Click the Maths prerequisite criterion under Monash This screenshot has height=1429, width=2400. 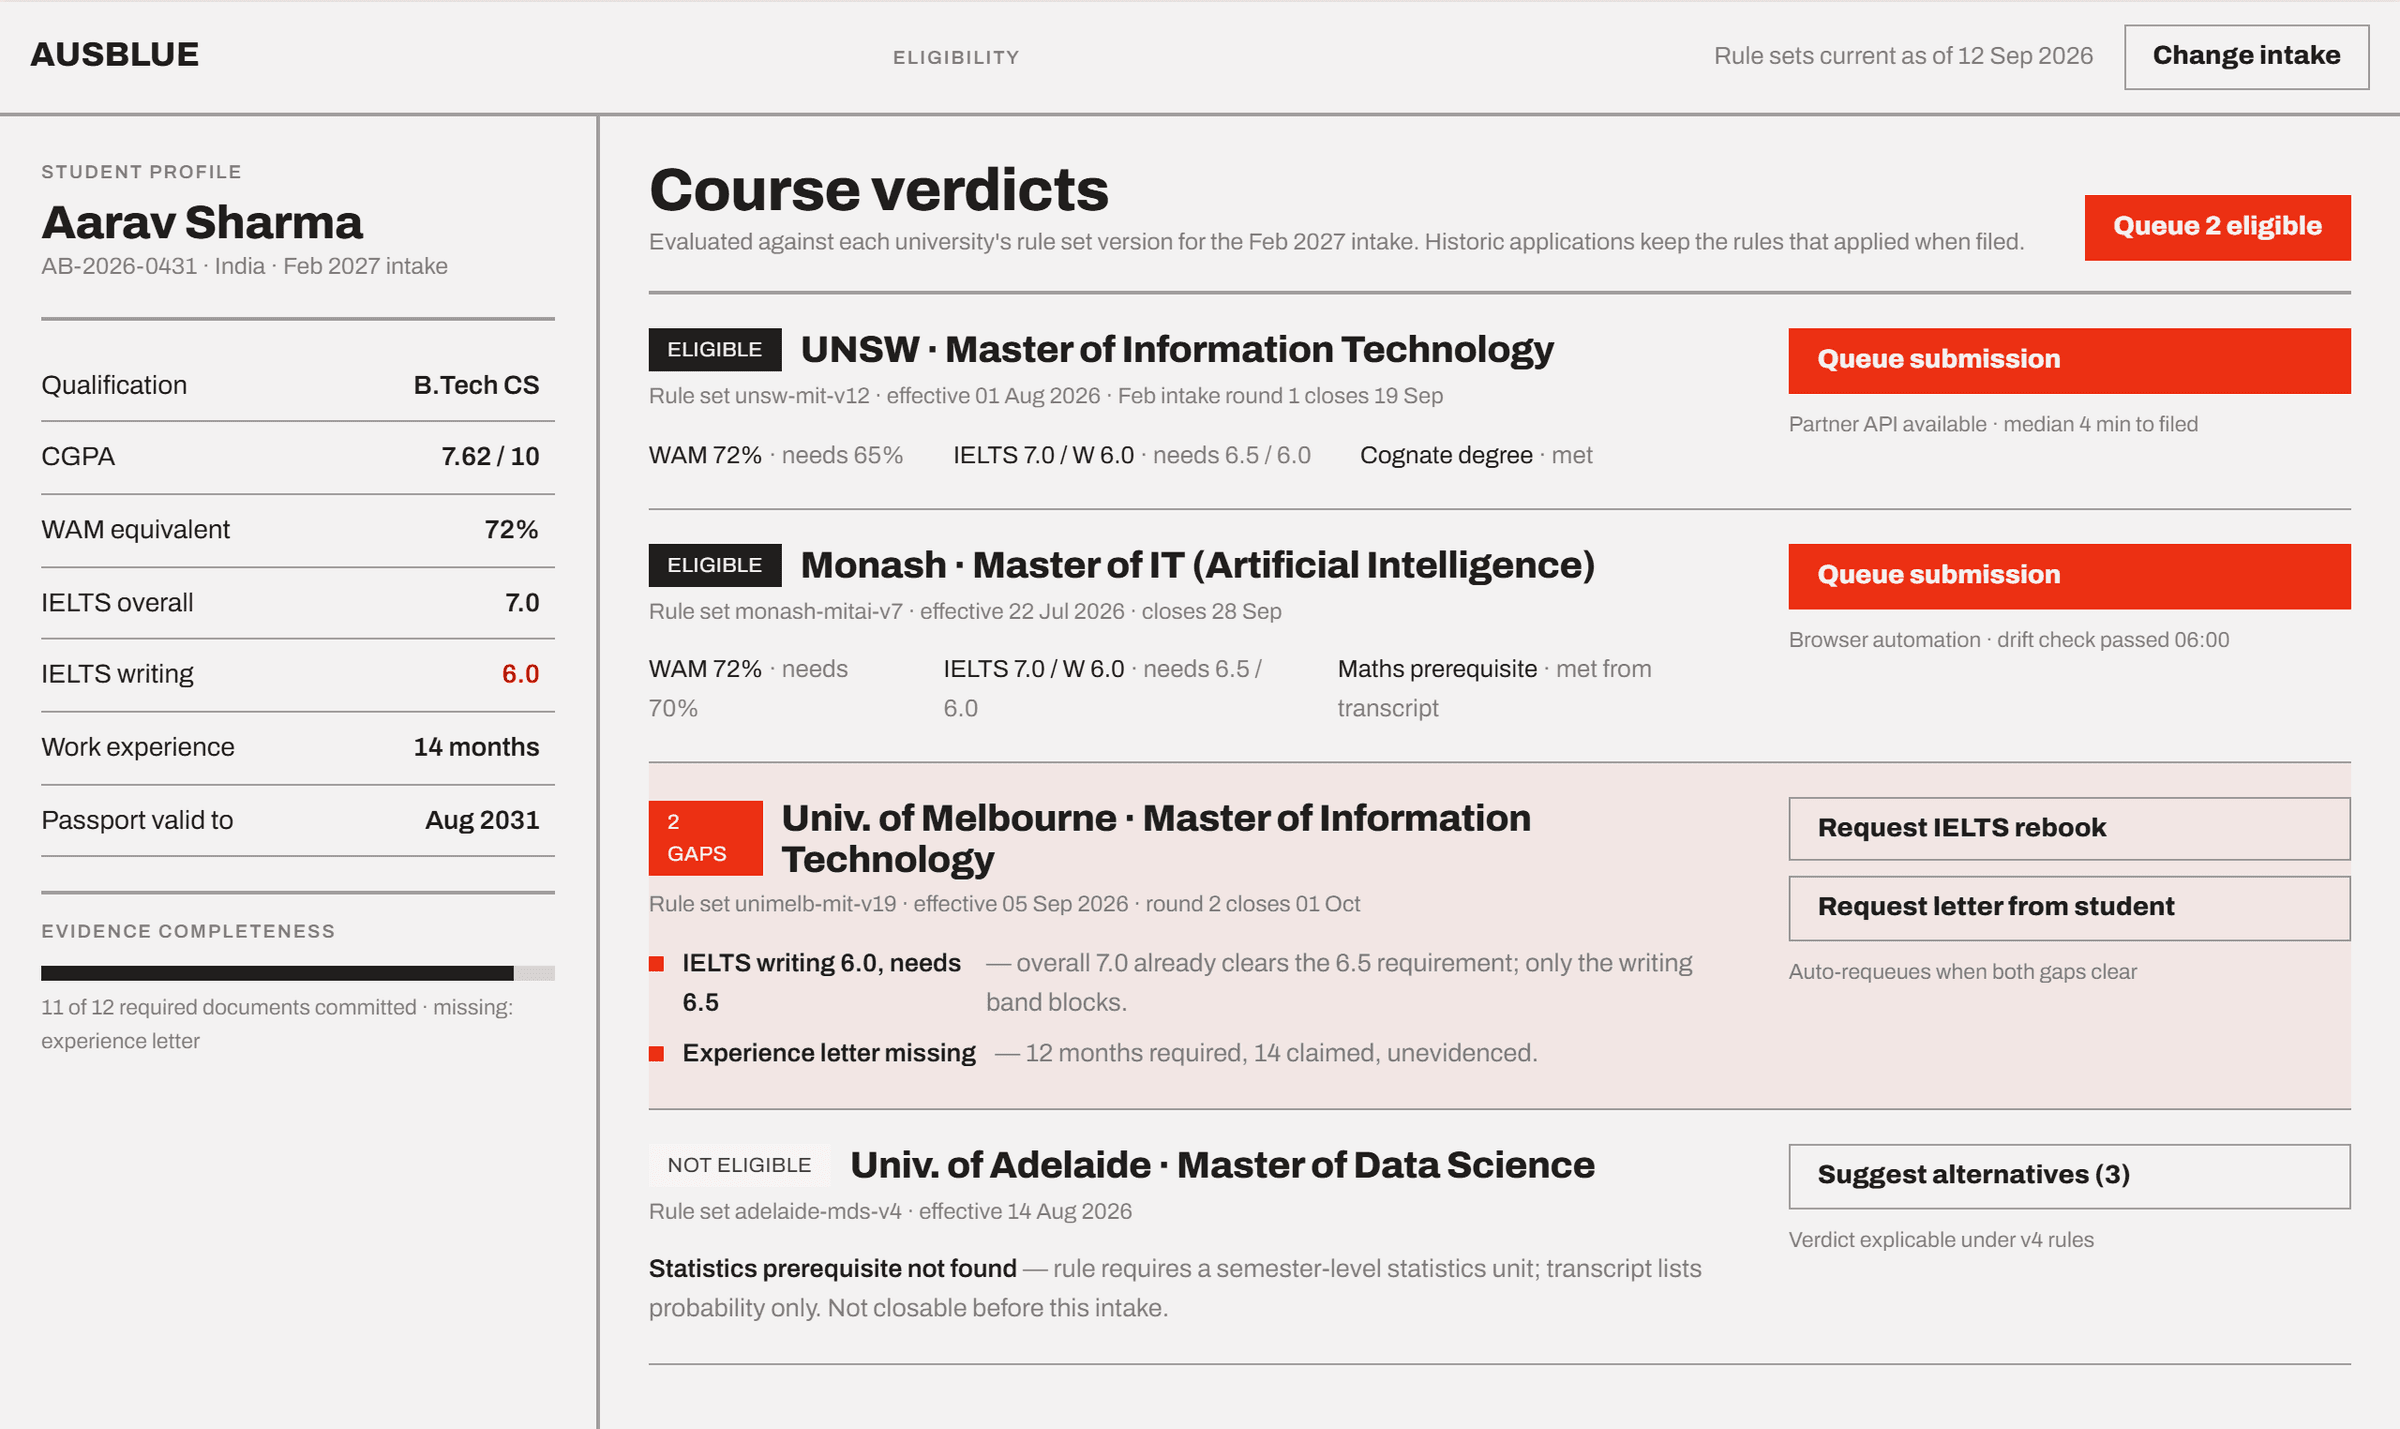click(1495, 689)
